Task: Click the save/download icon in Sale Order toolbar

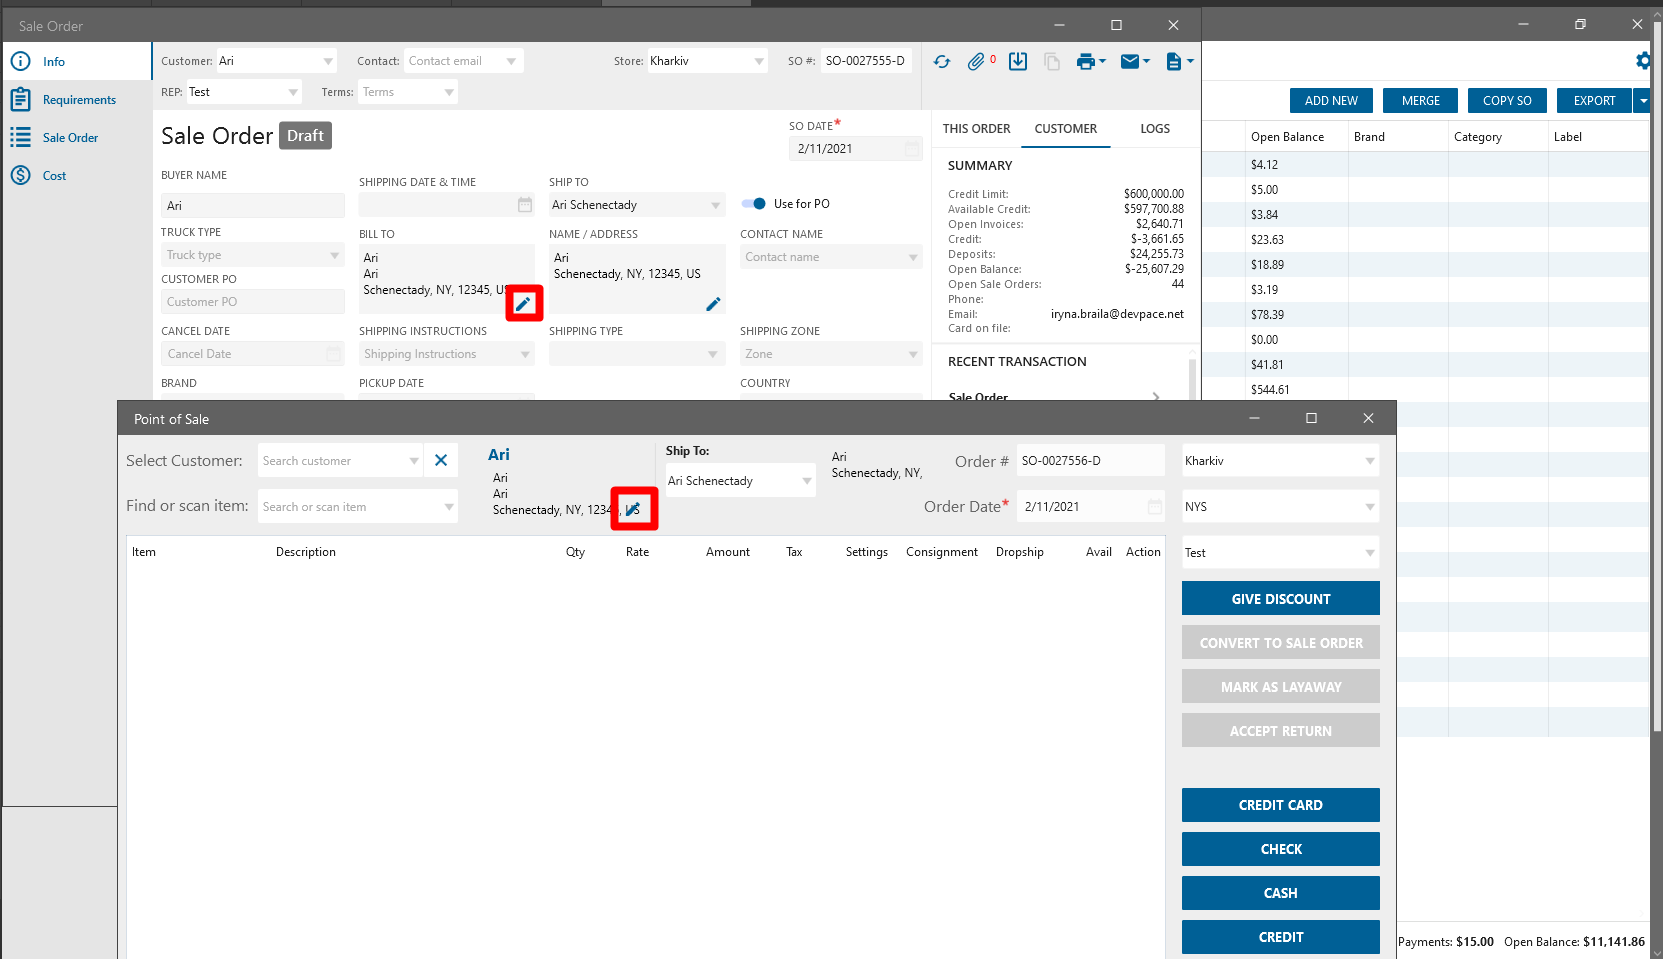Action: pyautogui.click(x=1018, y=62)
